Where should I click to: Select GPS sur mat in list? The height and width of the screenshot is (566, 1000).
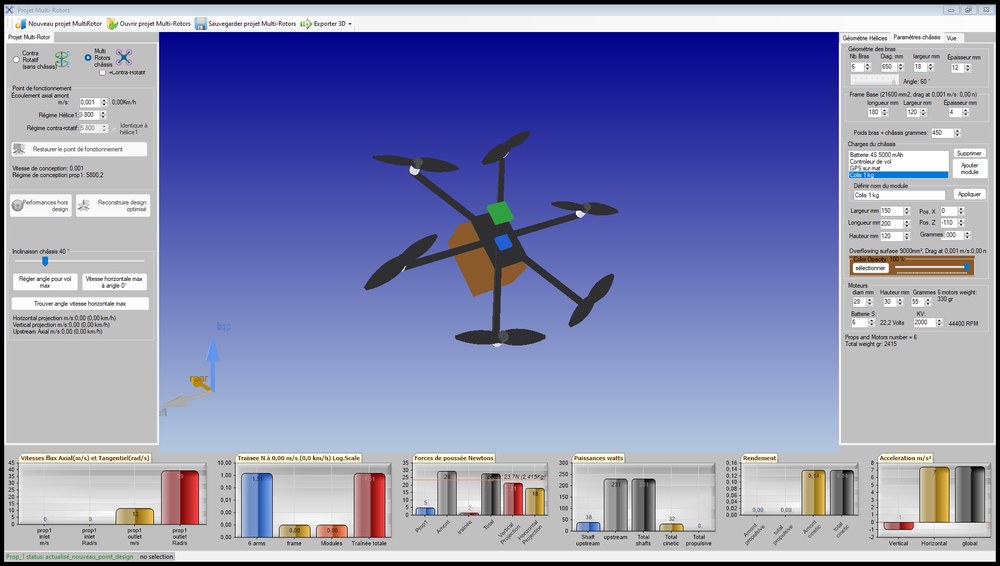click(x=898, y=168)
